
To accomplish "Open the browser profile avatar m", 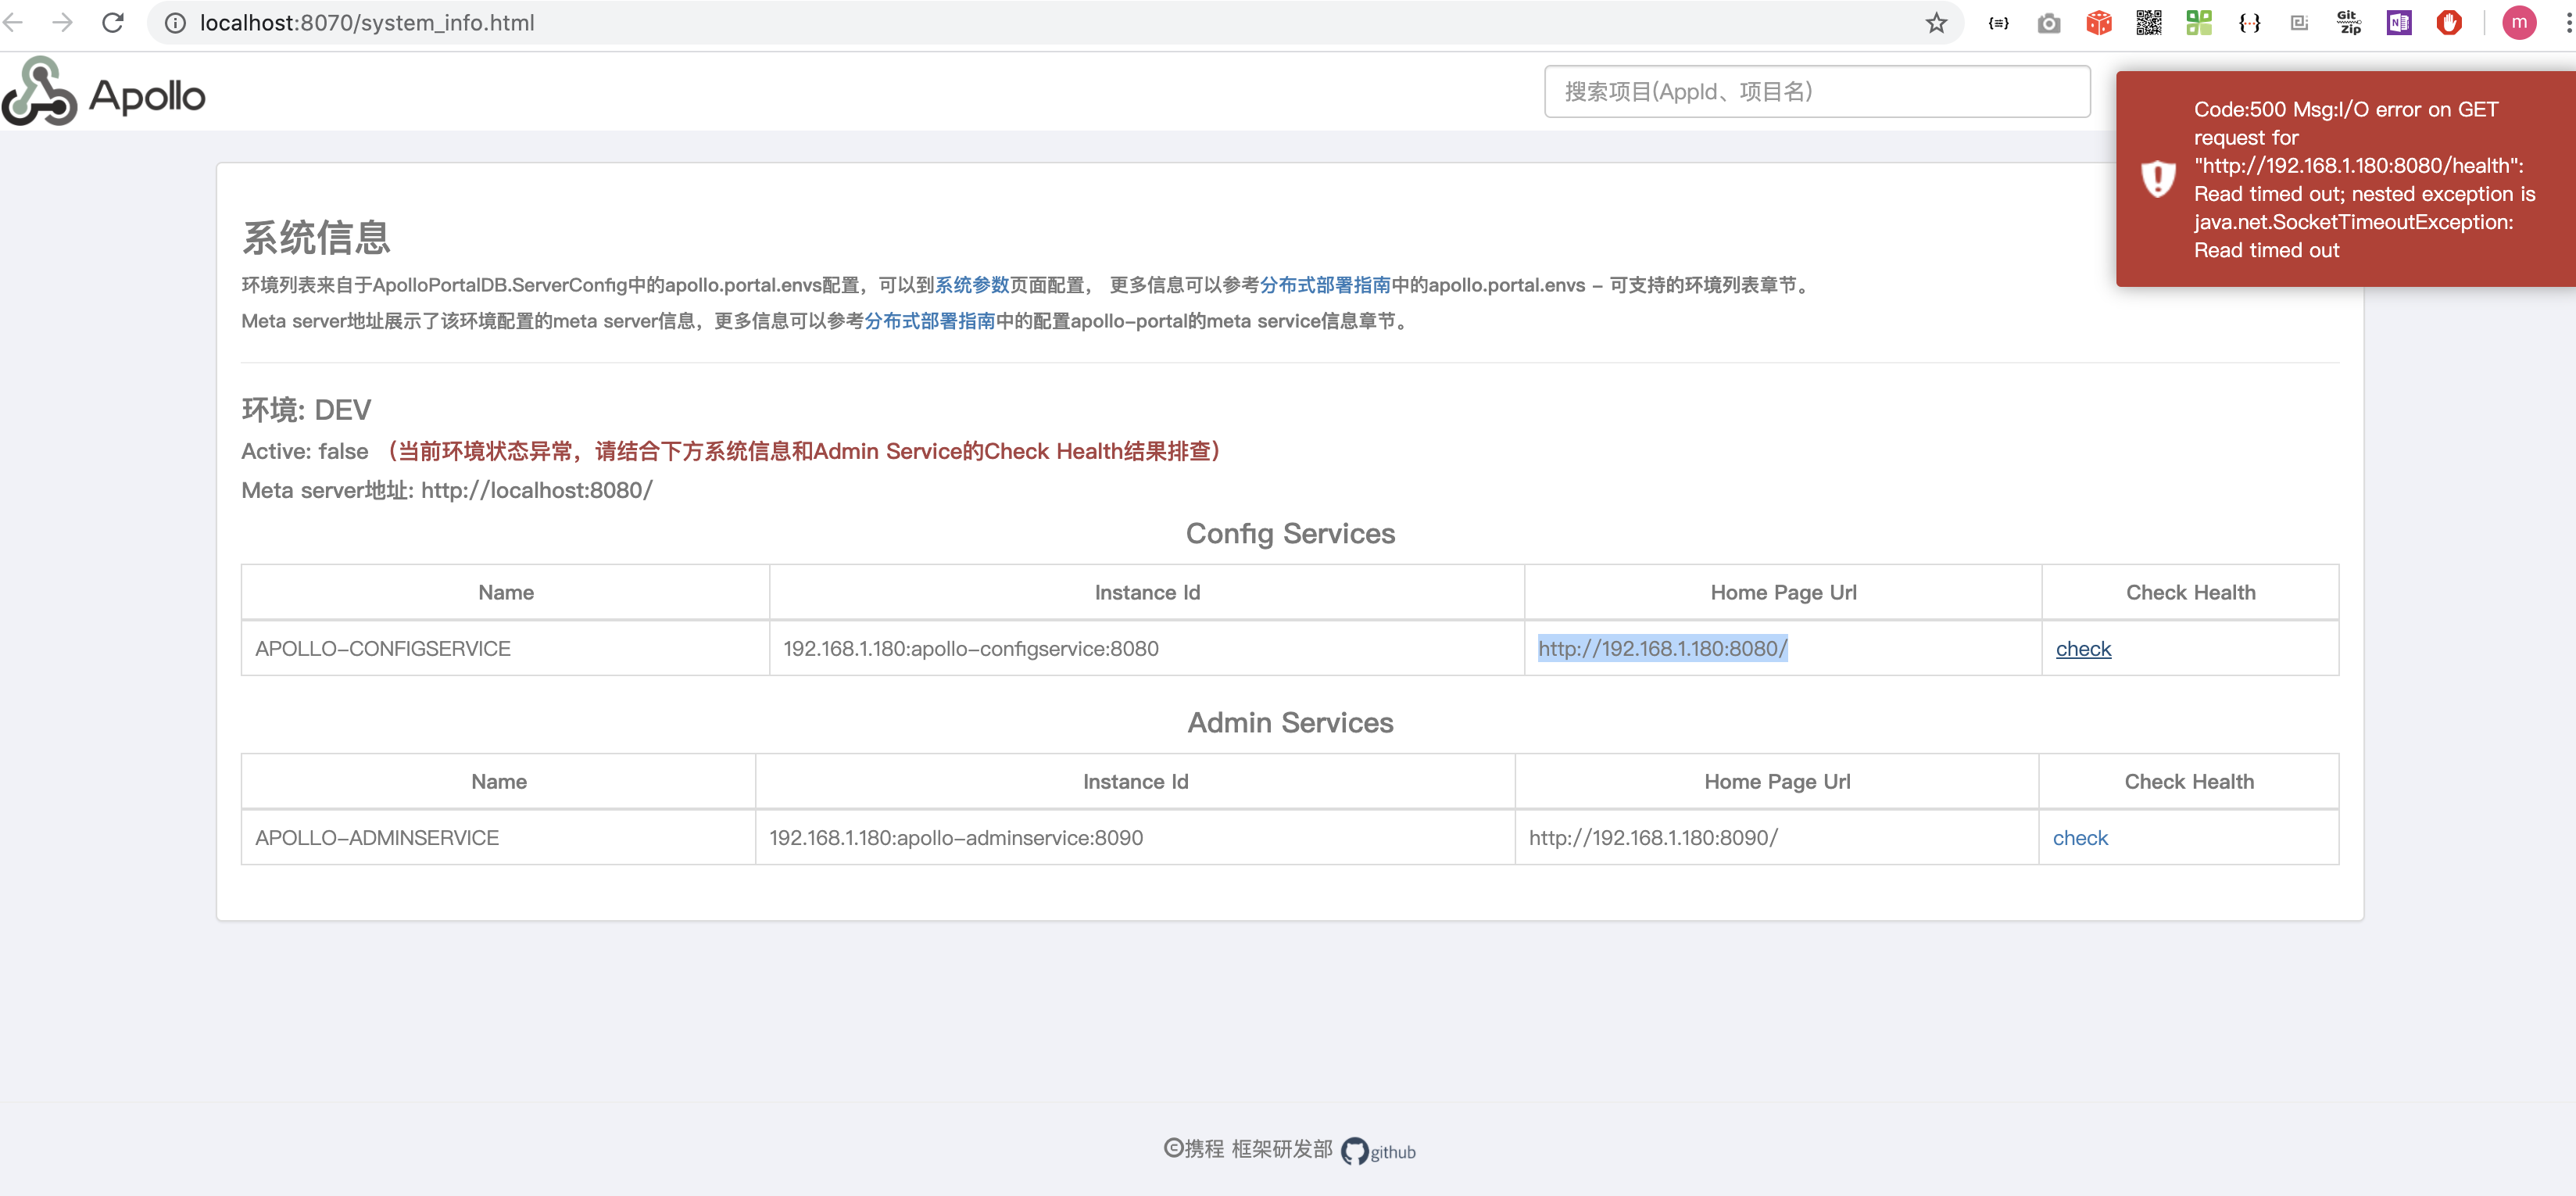I will point(2519,22).
